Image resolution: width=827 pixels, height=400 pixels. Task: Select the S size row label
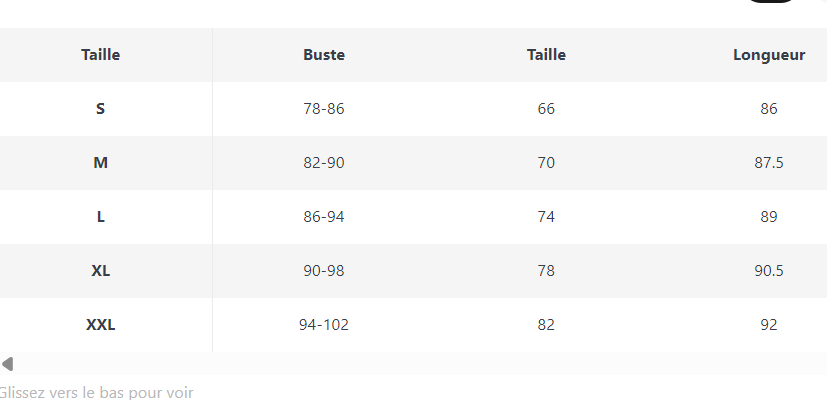click(100, 109)
